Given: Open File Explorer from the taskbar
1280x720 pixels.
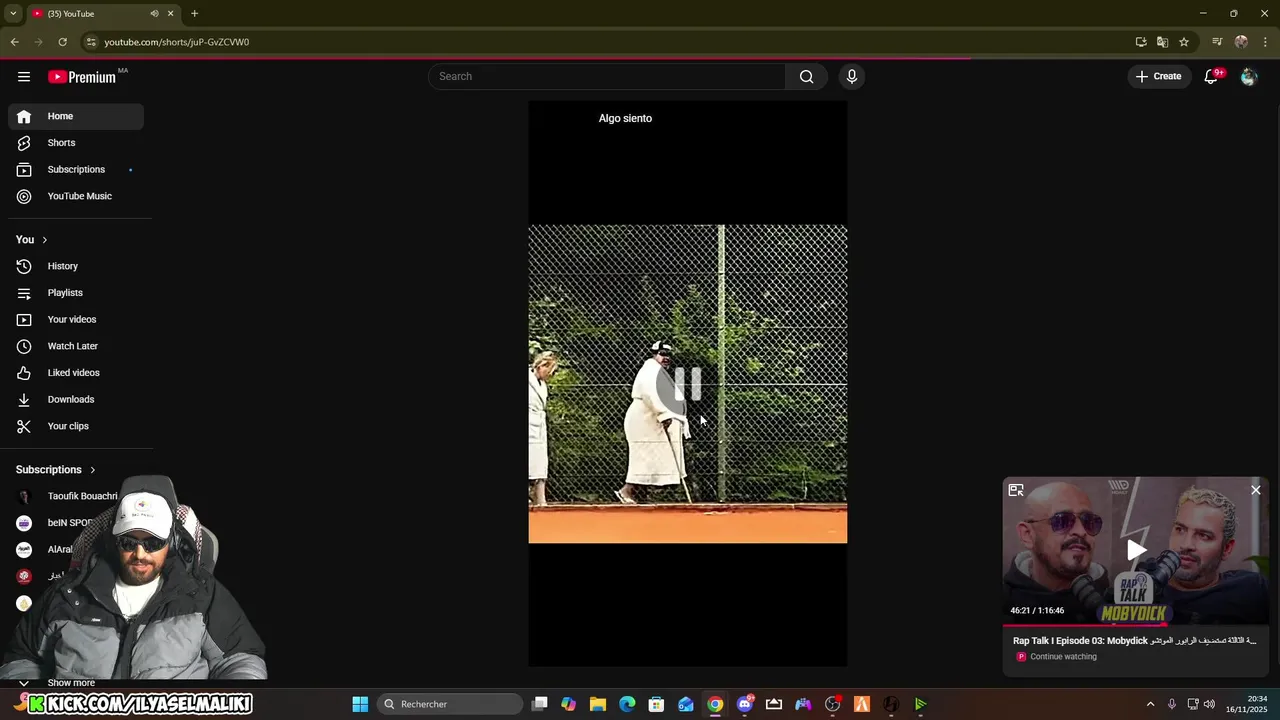Looking at the screenshot, I should point(598,704).
